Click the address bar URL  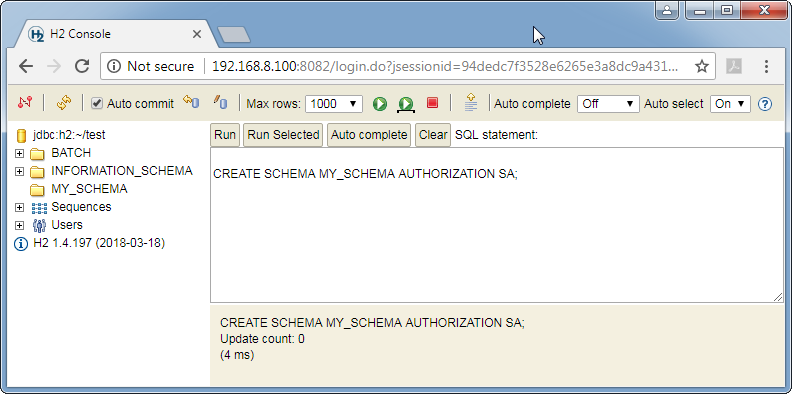[x=445, y=66]
